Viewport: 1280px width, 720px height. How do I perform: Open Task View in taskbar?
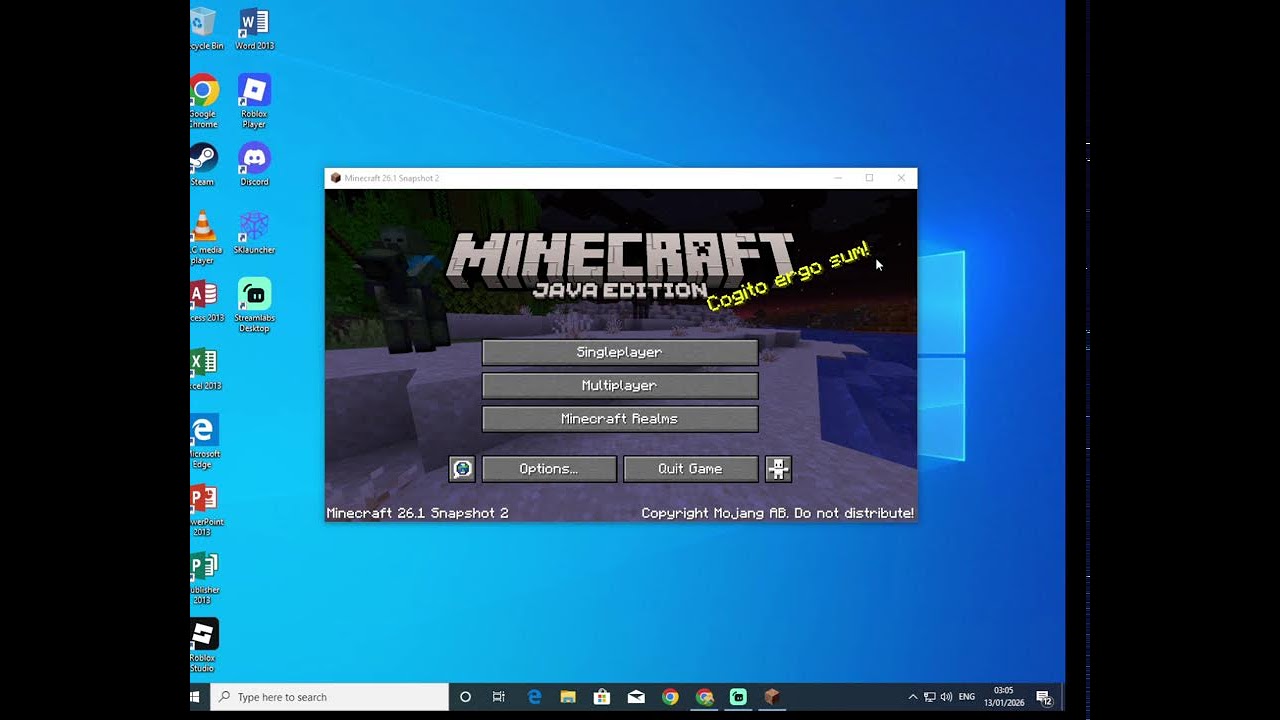point(499,697)
